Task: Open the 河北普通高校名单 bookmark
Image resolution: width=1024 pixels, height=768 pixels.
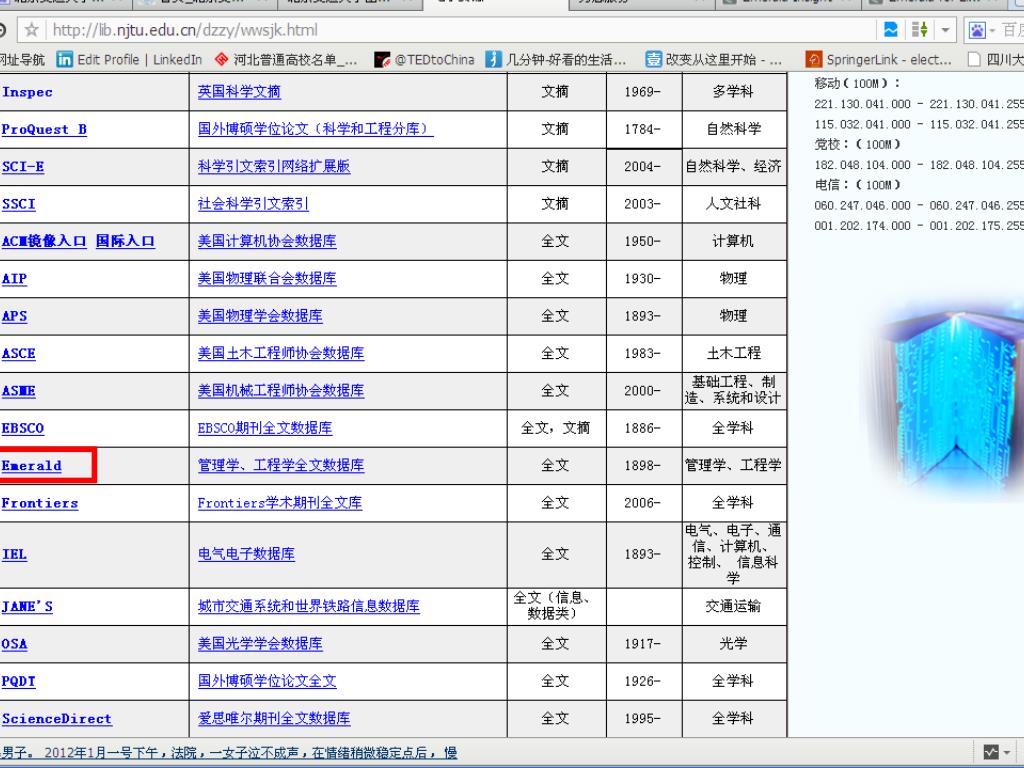Action: [x=286, y=59]
